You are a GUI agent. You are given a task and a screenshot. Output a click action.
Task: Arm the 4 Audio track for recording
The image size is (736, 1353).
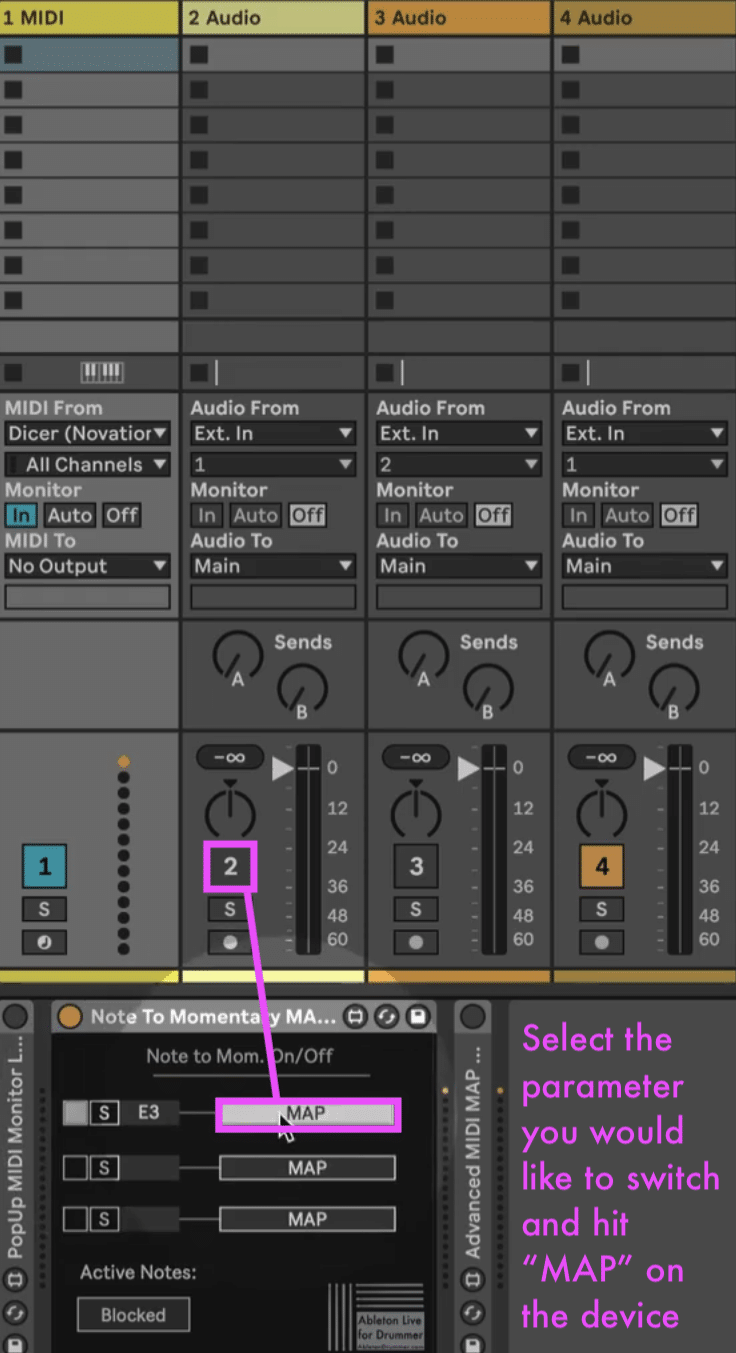tap(601, 942)
